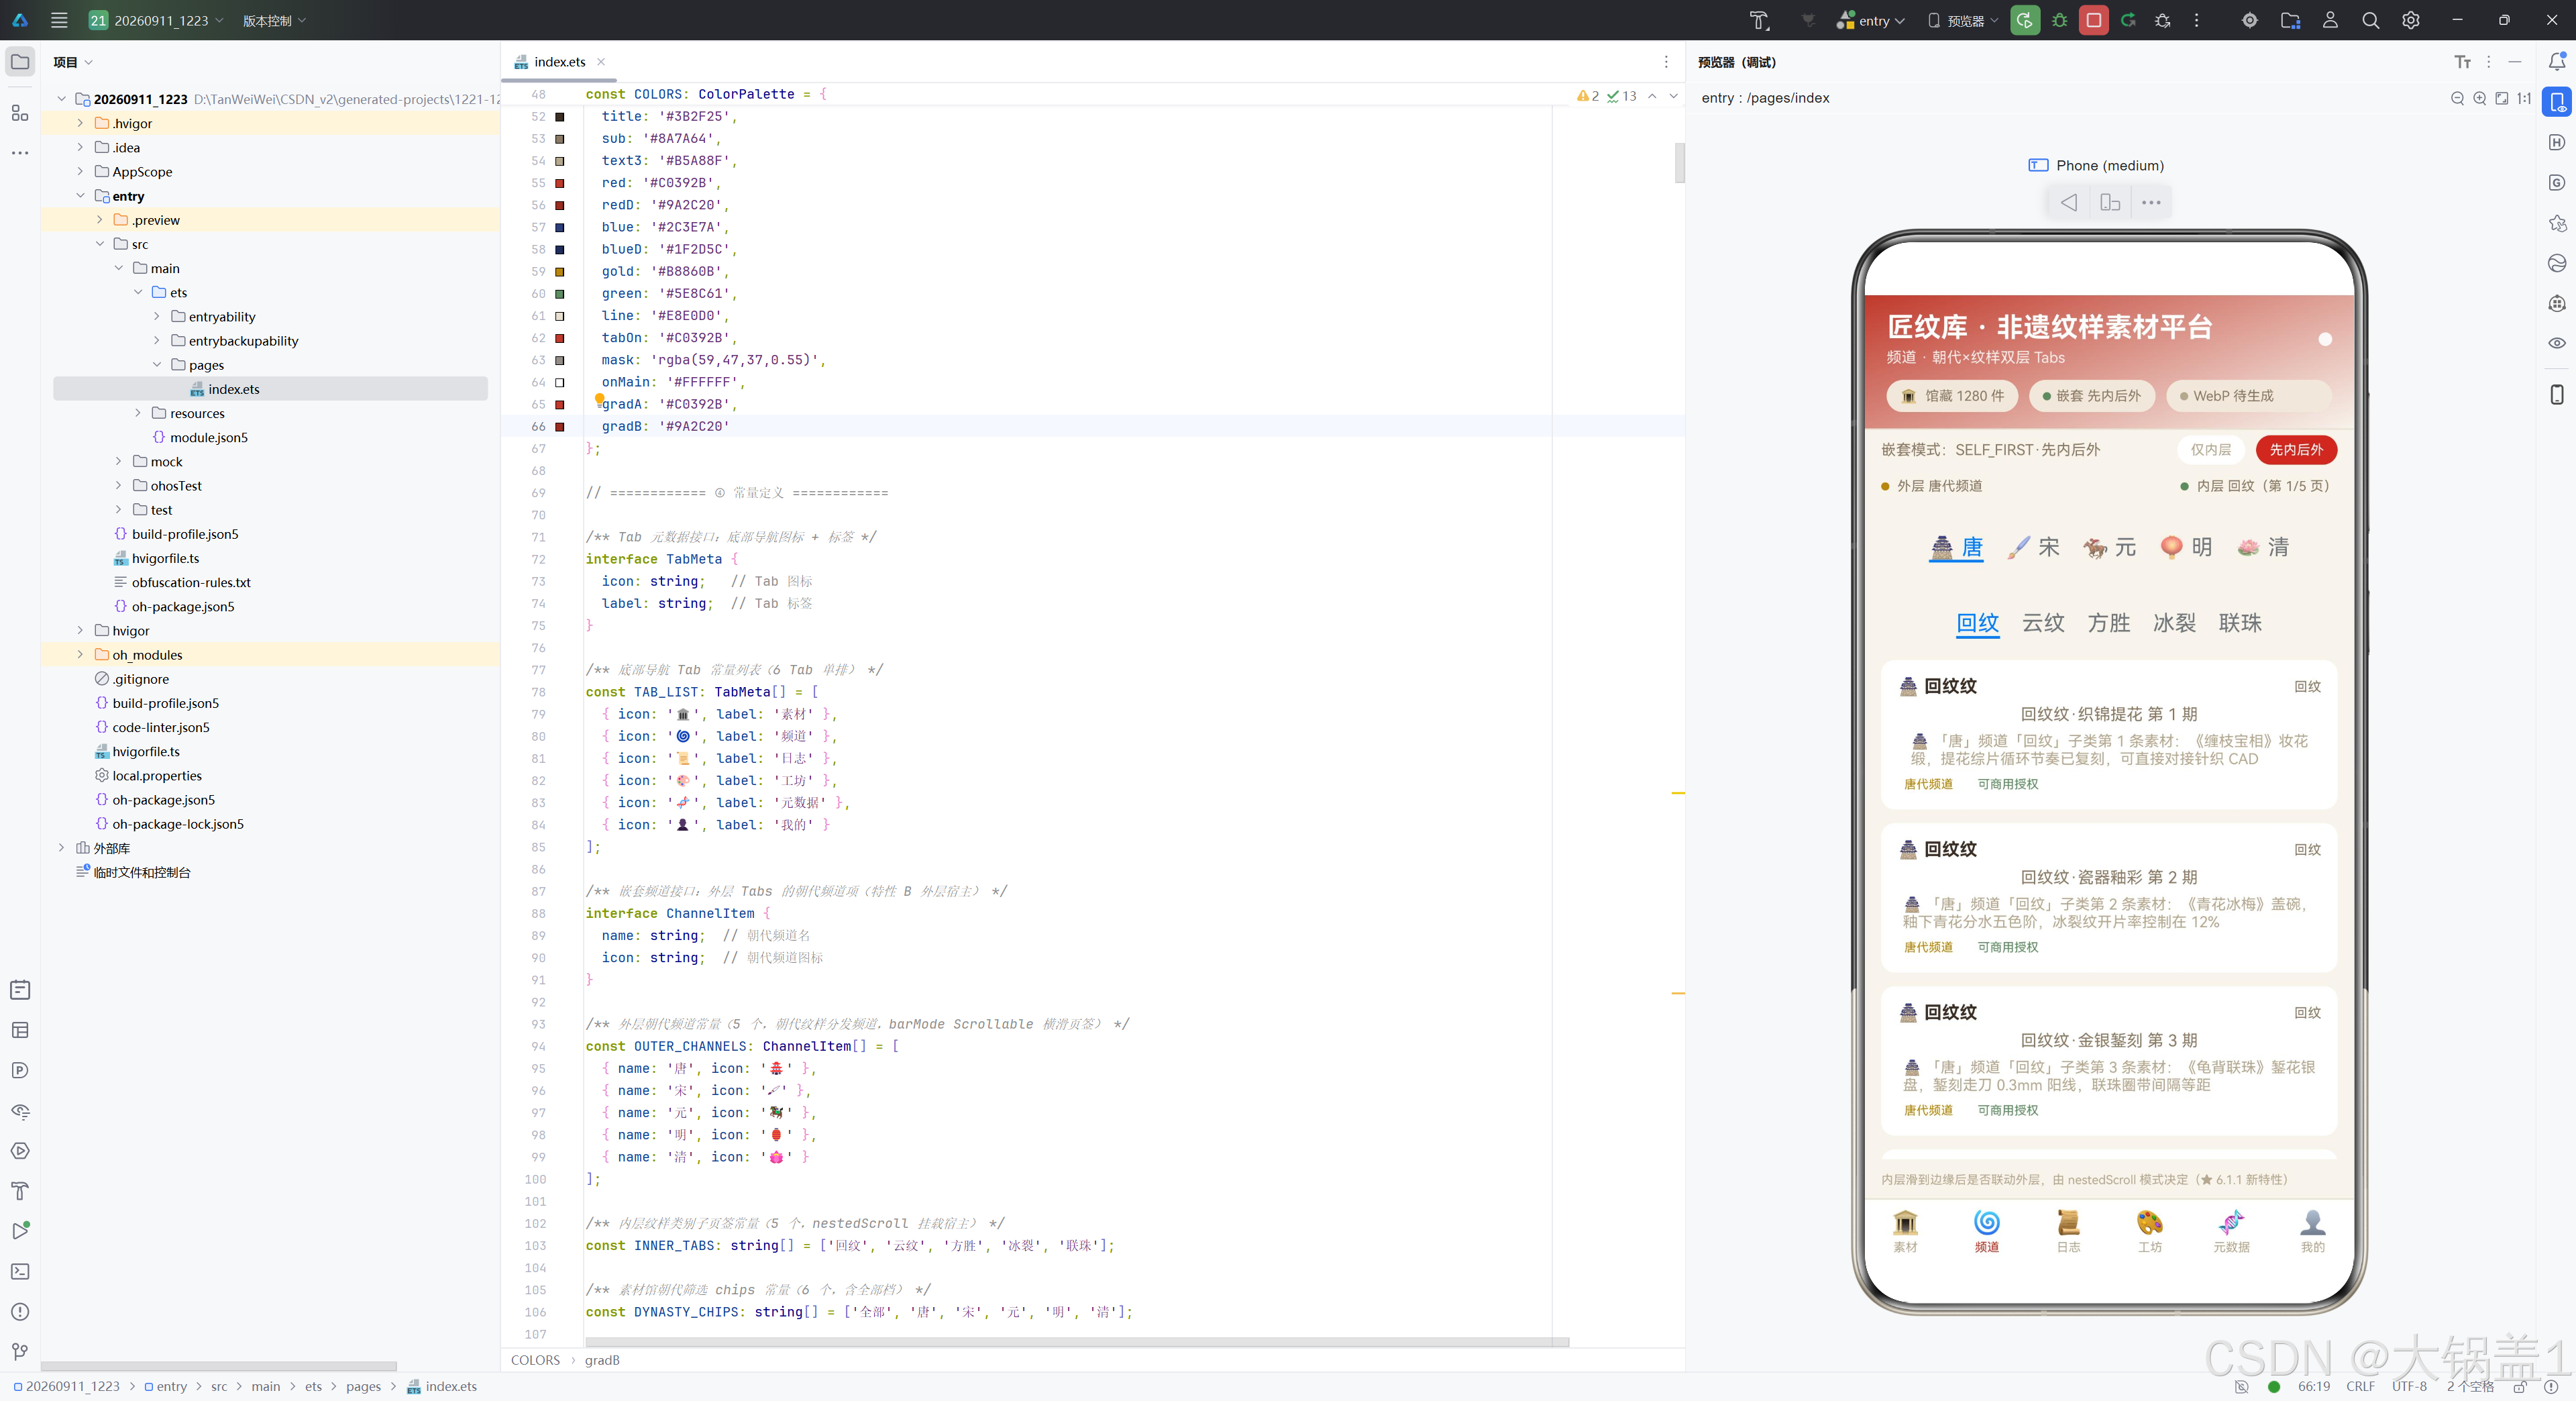Start debugging with the bug icon

click(x=2059, y=20)
